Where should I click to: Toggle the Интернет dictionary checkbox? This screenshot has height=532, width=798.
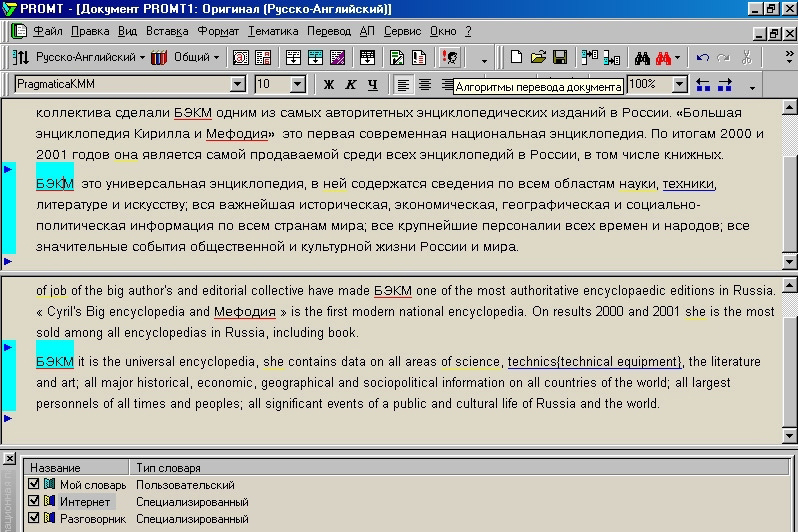pos(34,502)
